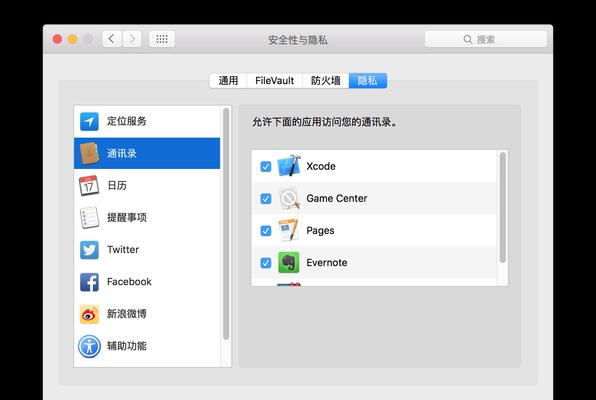Uncheck the Xcode contacts access checkbox

tap(266, 167)
